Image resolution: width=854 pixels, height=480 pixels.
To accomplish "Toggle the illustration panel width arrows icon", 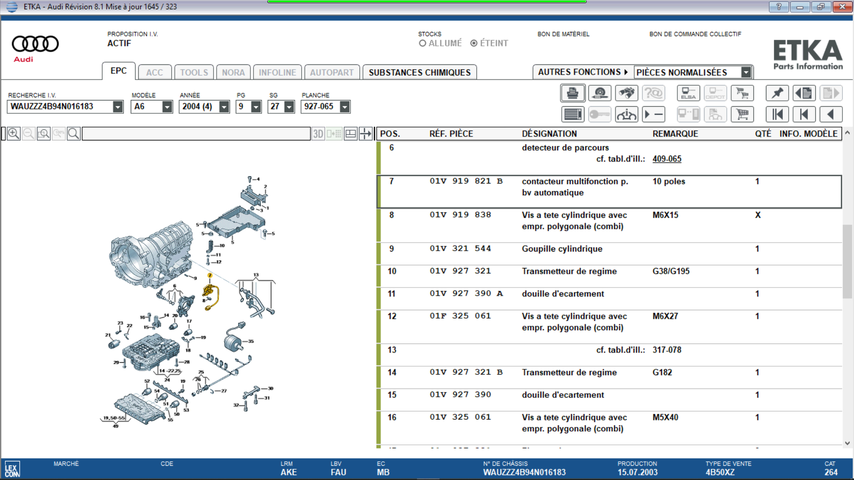I will click(366, 134).
